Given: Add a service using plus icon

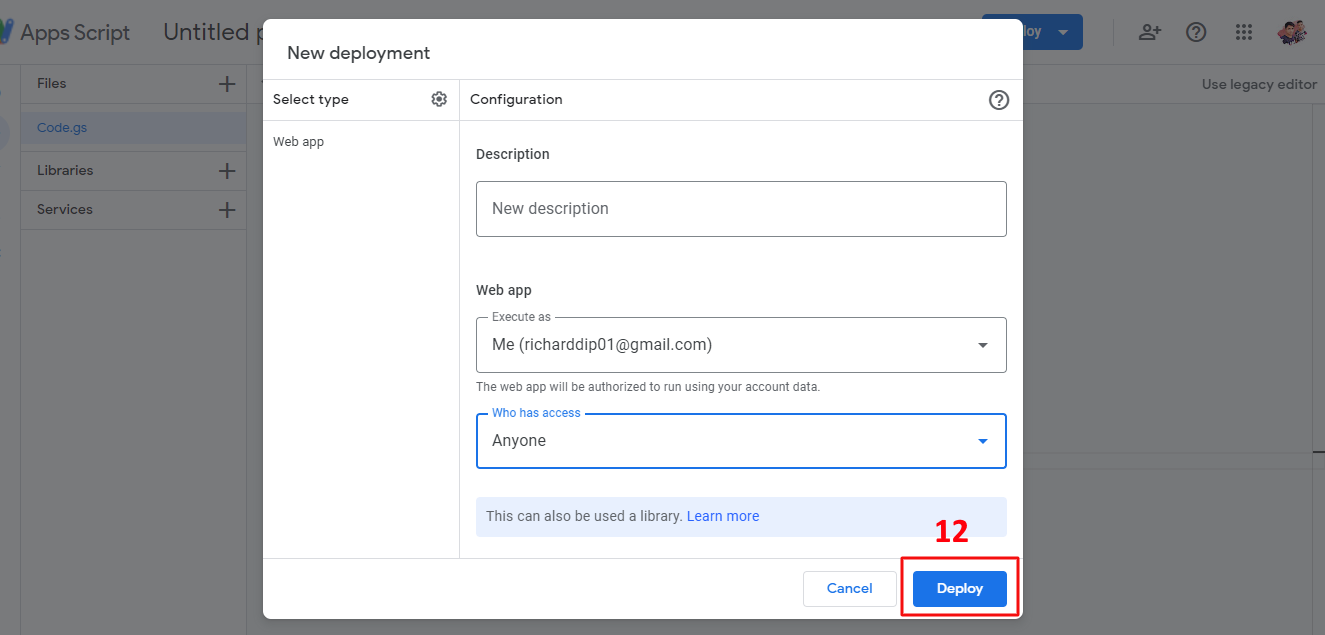Looking at the screenshot, I should pos(227,210).
